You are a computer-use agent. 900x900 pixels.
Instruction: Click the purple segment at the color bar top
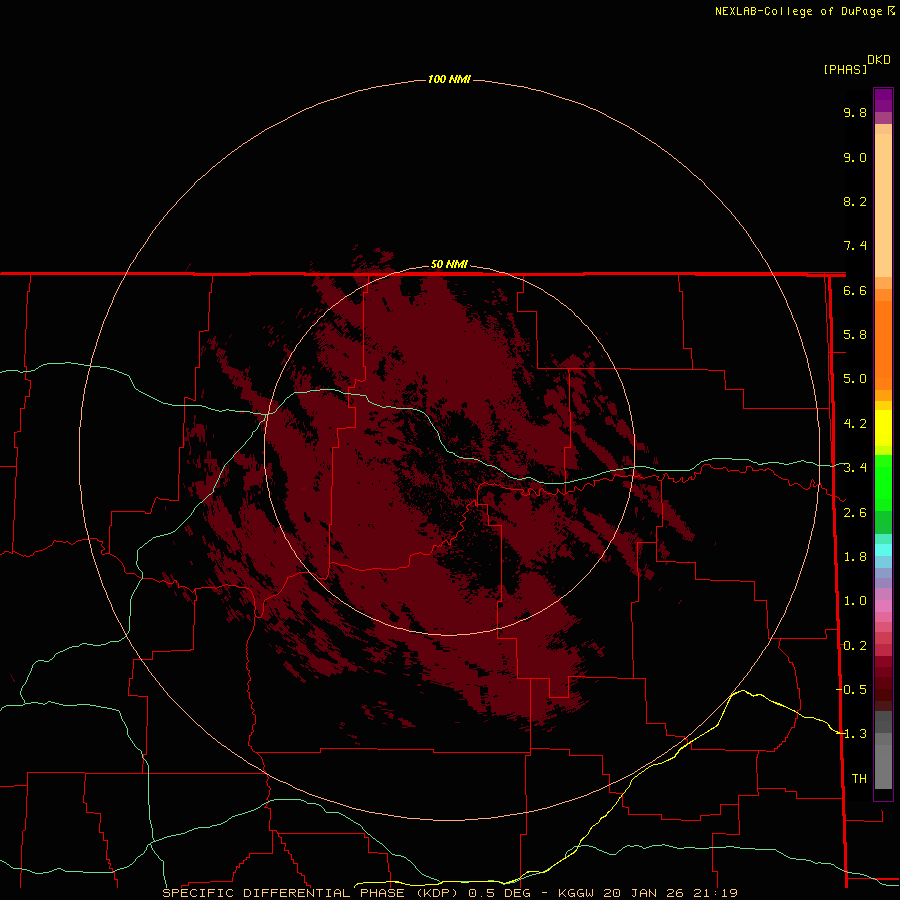883,100
